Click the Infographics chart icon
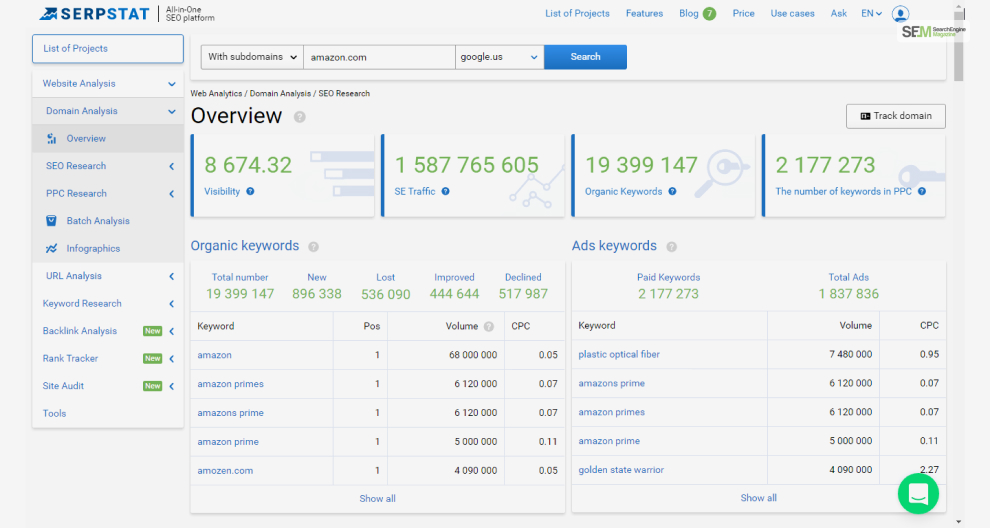 click(52, 248)
